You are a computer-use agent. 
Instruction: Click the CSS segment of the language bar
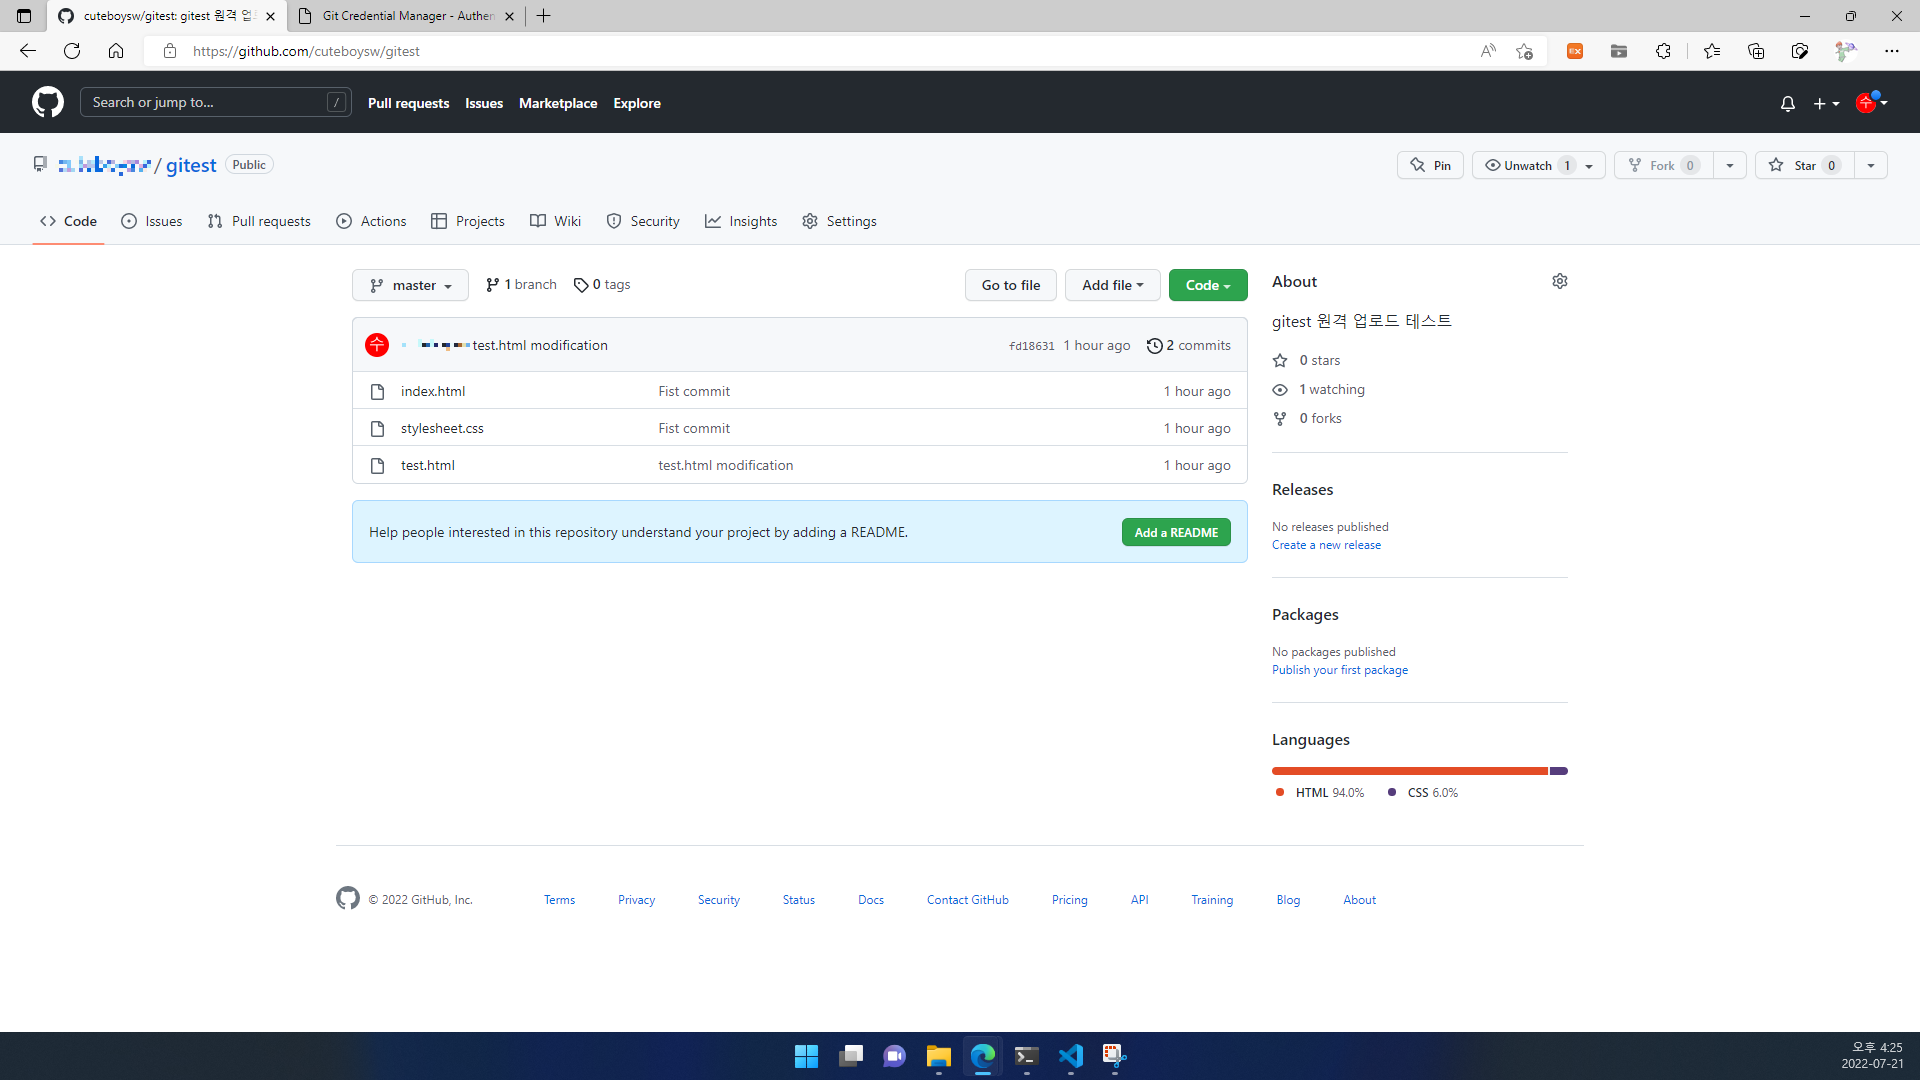click(1559, 771)
